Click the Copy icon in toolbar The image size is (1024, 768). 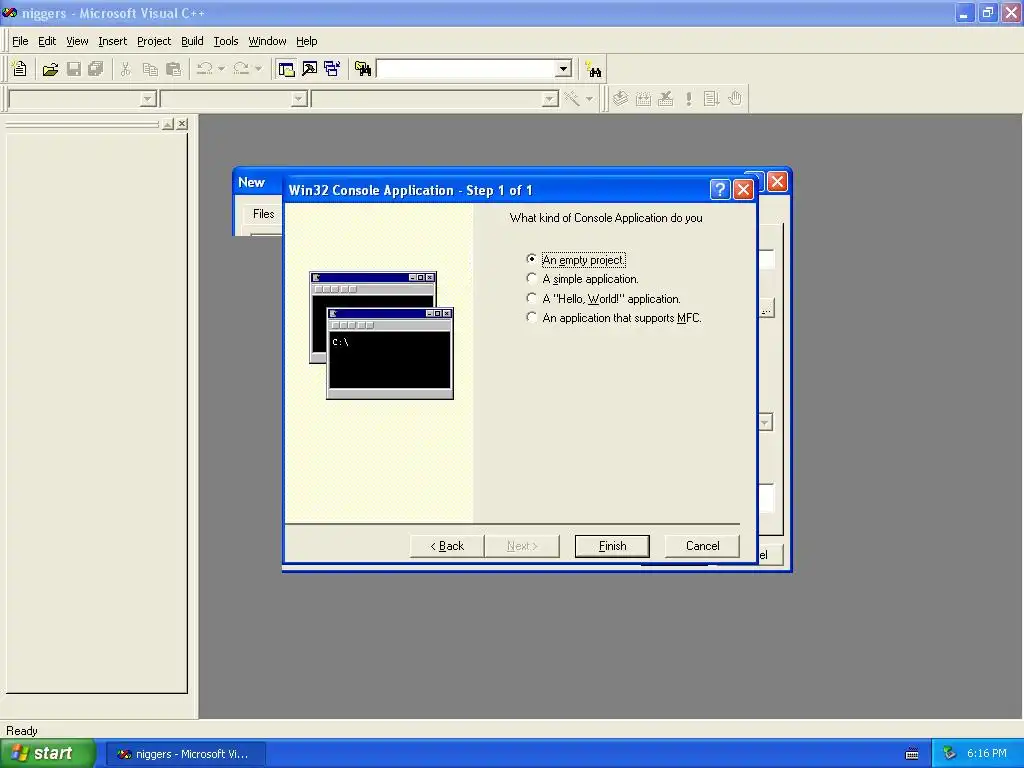[x=150, y=69]
